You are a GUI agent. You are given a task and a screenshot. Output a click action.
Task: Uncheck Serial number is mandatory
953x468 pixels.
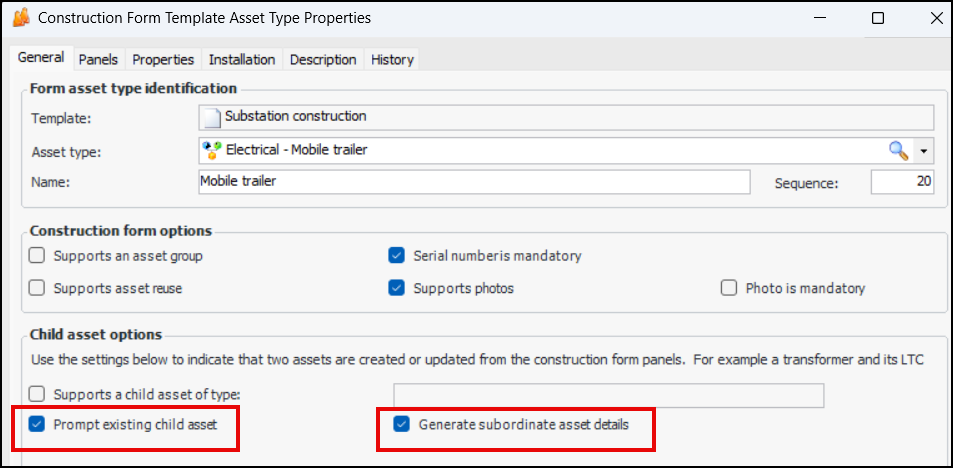coord(396,256)
